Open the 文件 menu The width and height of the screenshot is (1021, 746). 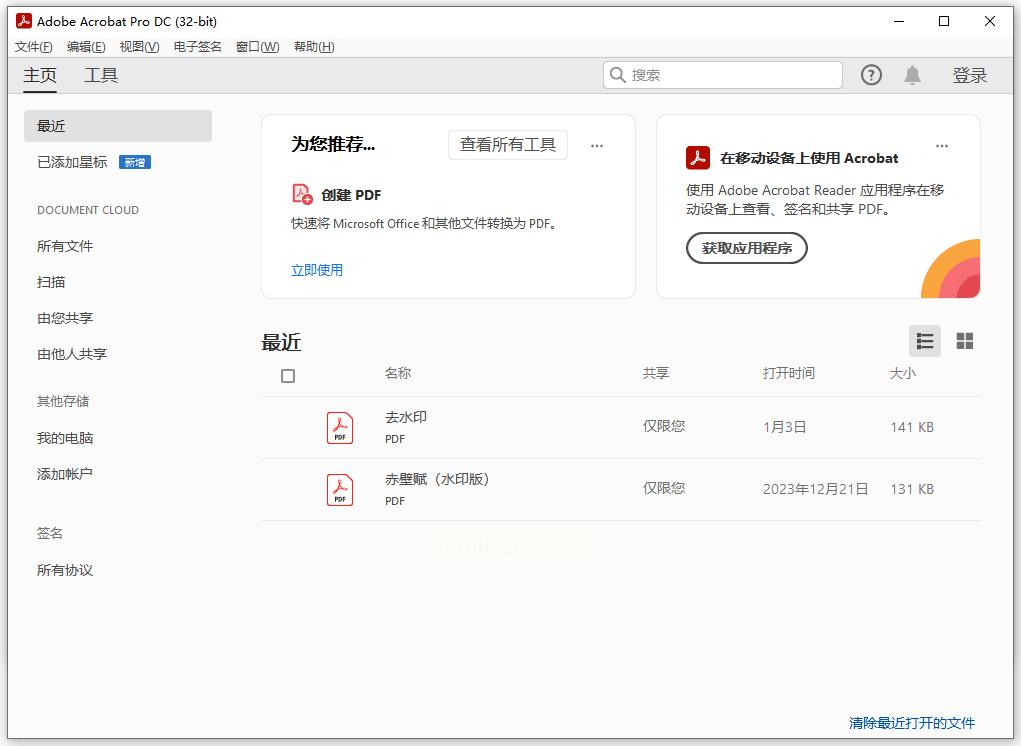(34, 47)
